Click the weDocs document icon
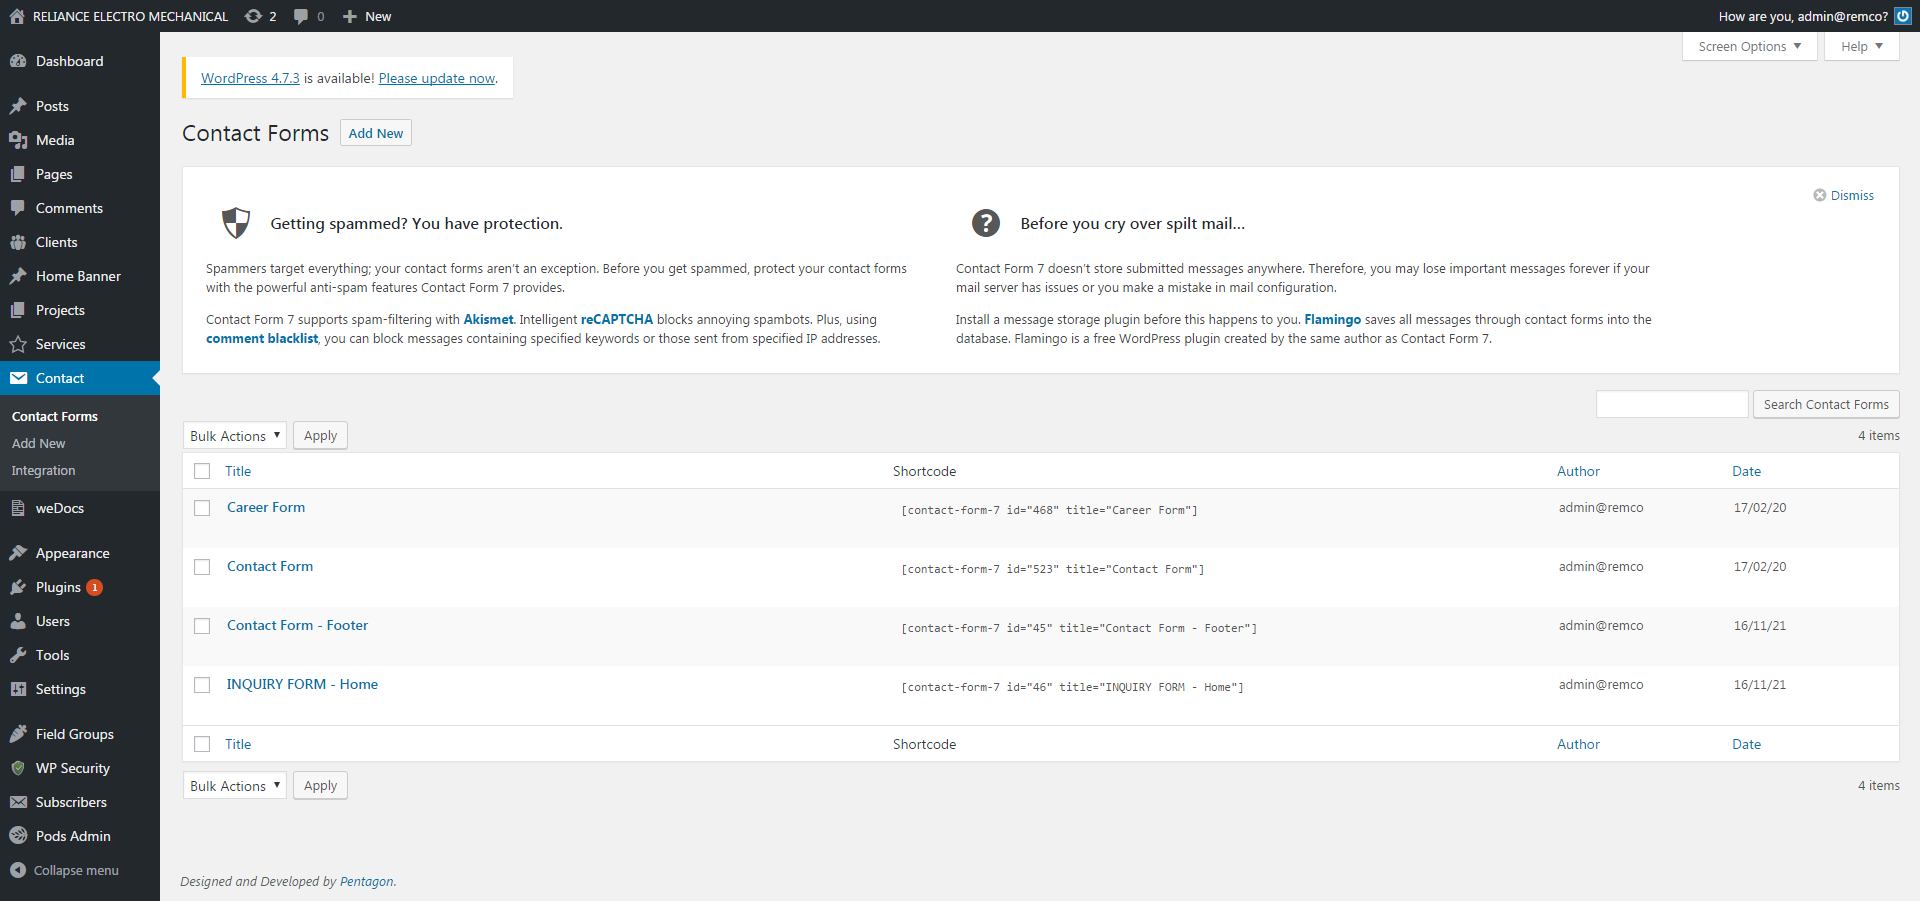The image size is (1920, 901). pyautogui.click(x=18, y=508)
